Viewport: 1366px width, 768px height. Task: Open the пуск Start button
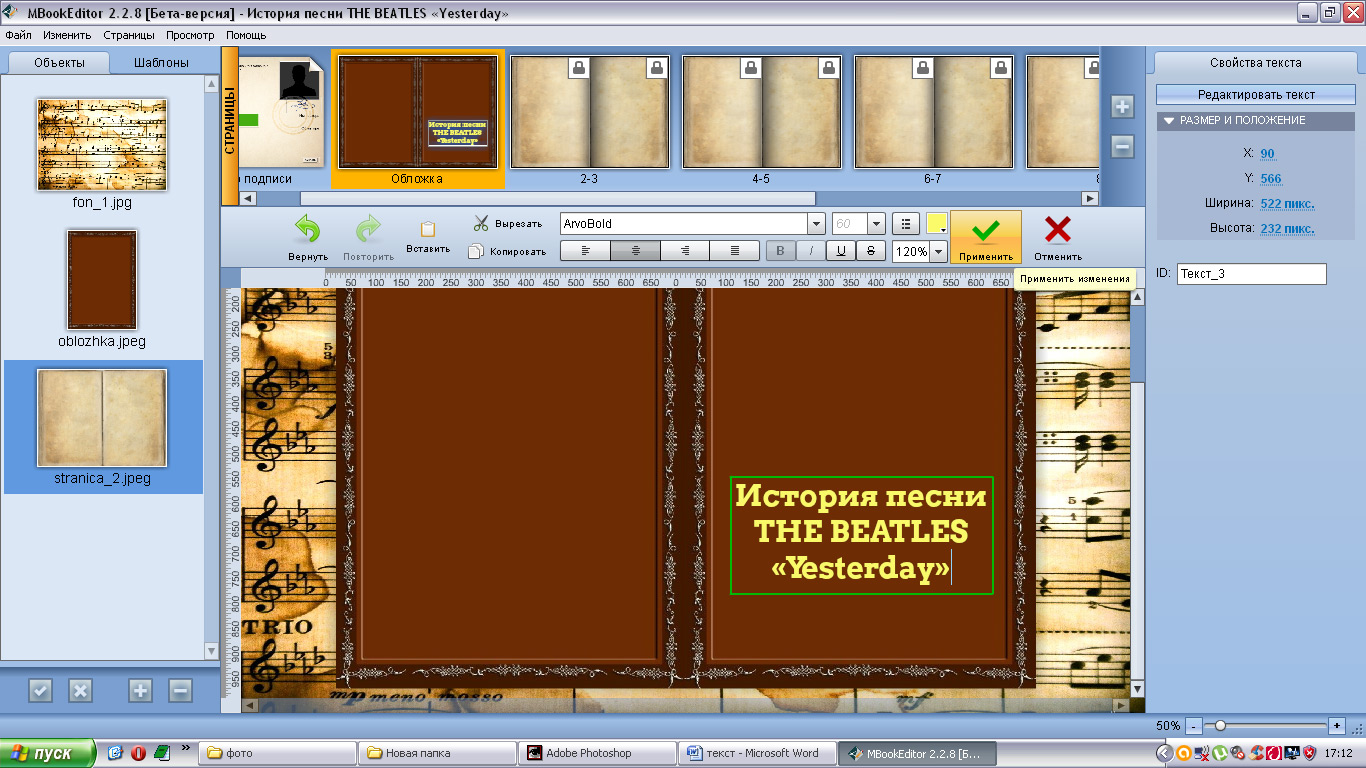coord(48,753)
